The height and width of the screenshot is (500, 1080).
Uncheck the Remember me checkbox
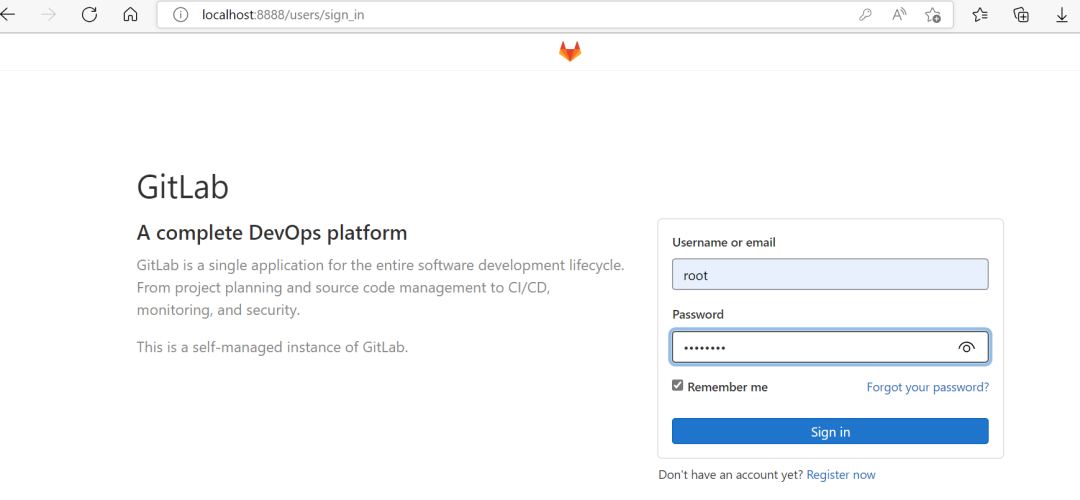pos(678,386)
